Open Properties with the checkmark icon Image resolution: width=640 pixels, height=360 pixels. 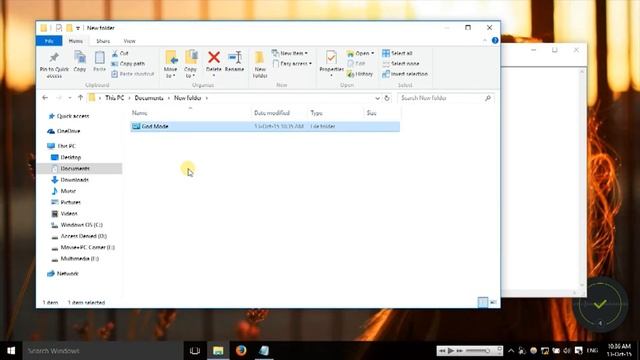pos(331,58)
